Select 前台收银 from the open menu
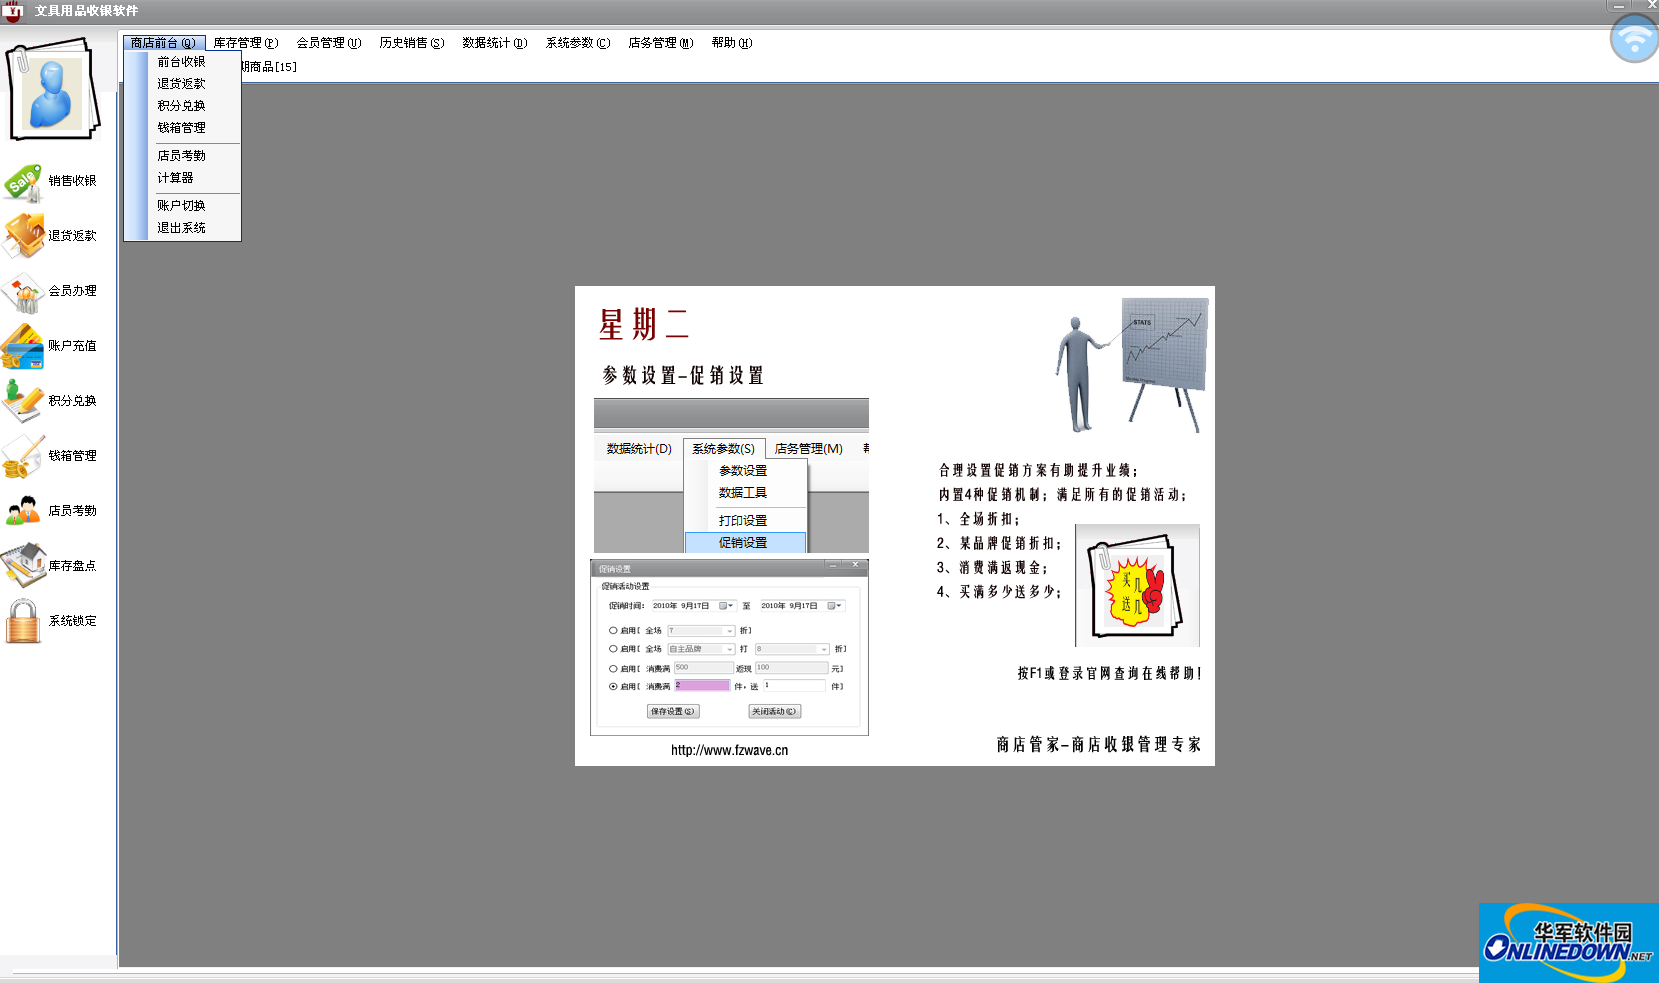Screen dimensions: 1659x983 pyautogui.click(x=181, y=62)
